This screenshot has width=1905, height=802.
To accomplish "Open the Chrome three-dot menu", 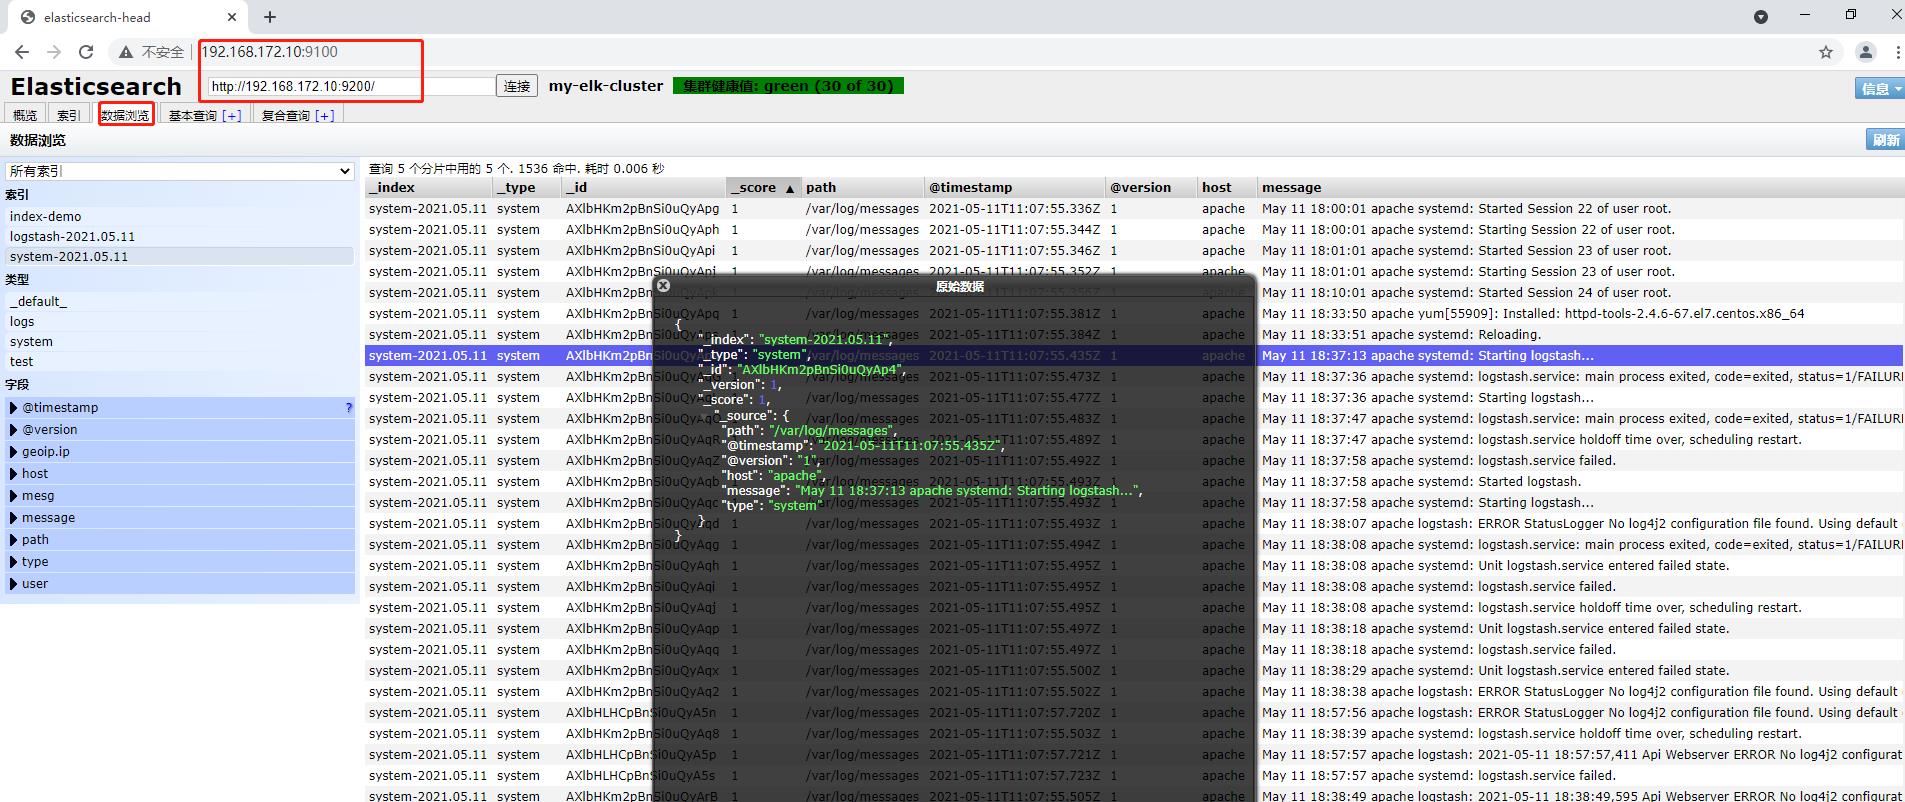I will [1897, 52].
